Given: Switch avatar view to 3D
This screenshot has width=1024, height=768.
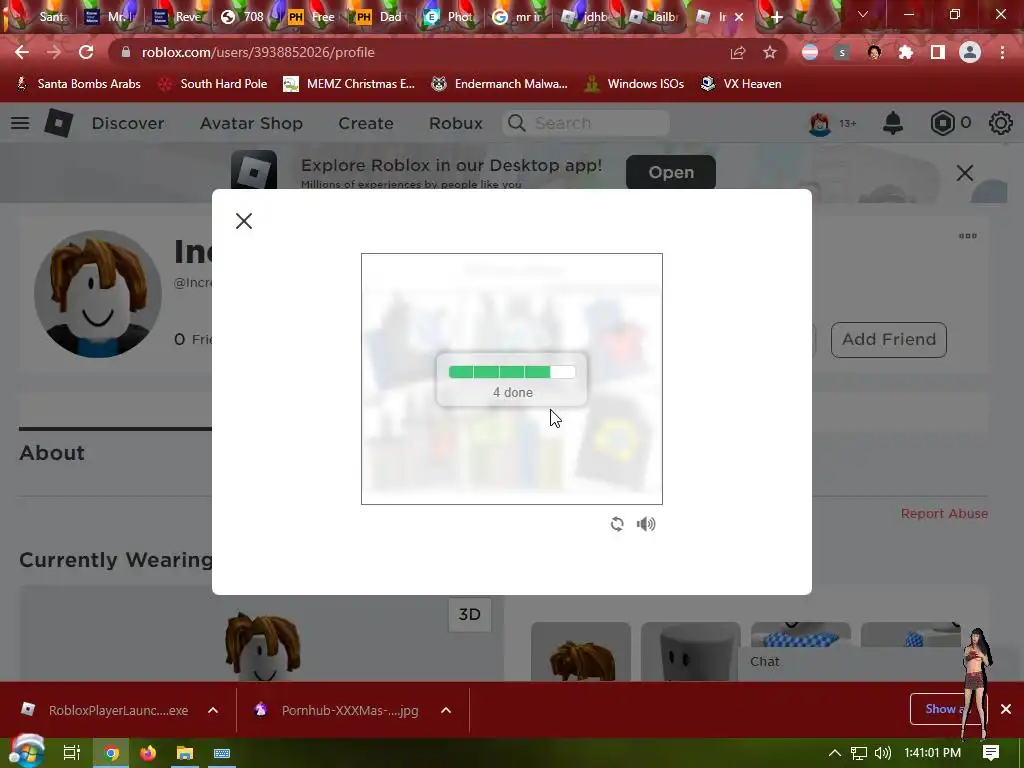Looking at the screenshot, I should [x=470, y=615].
